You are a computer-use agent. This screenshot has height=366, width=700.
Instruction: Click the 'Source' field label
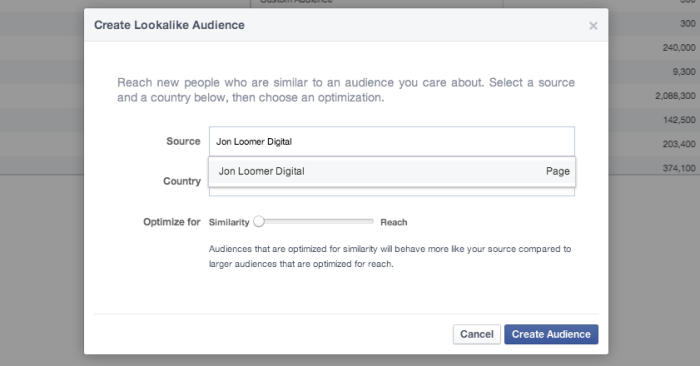click(183, 141)
